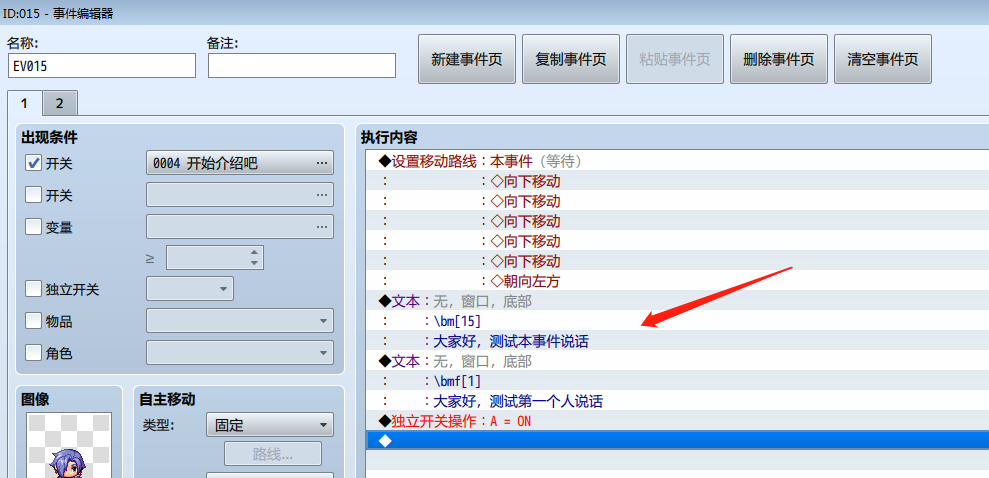The image size is (989, 478).
Task: Enable the 角色 condition checkbox
Action: [33, 353]
